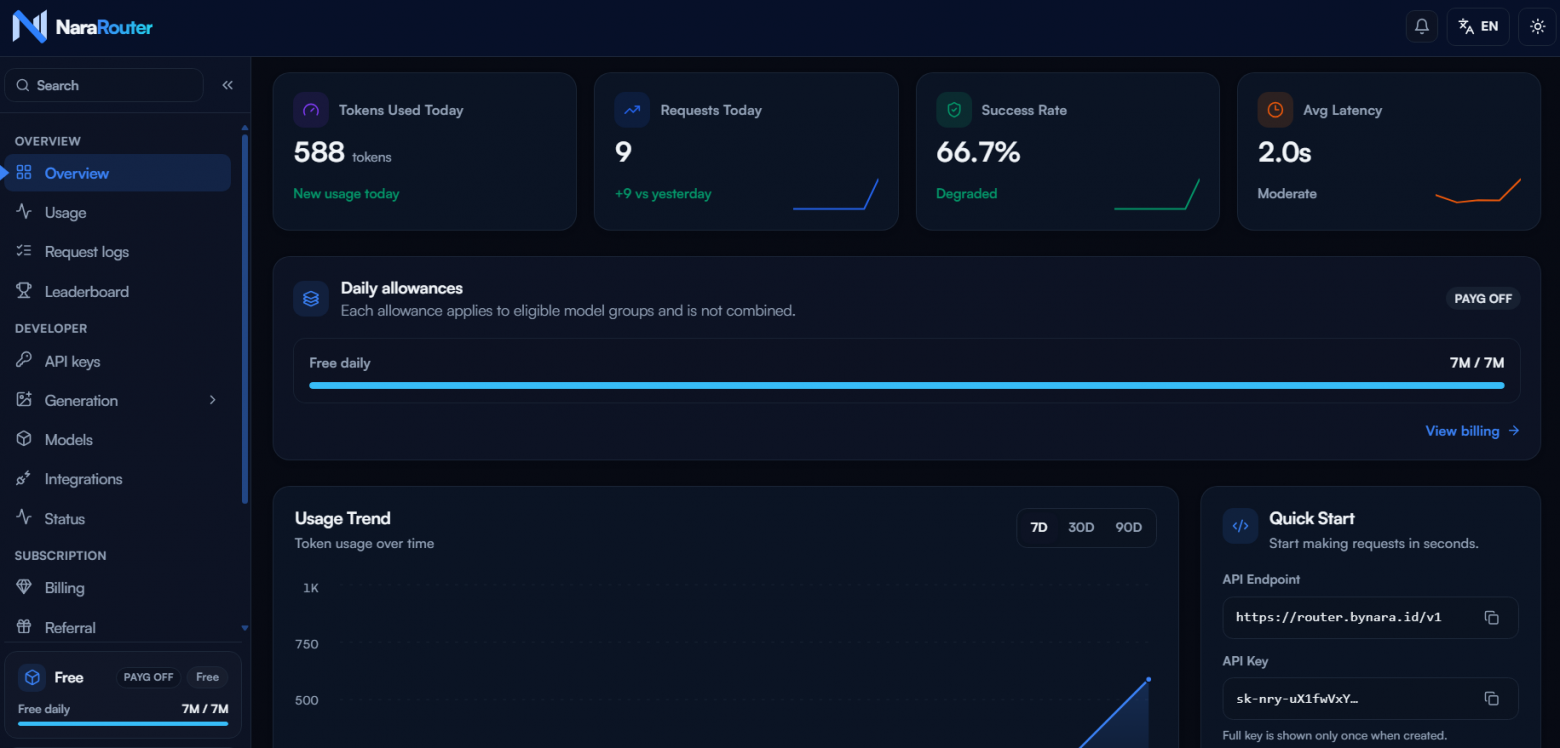The width and height of the screenshot is (1560, 748).
Task: Click the Avg Latency clock icon
Action: click(1275, 110)
